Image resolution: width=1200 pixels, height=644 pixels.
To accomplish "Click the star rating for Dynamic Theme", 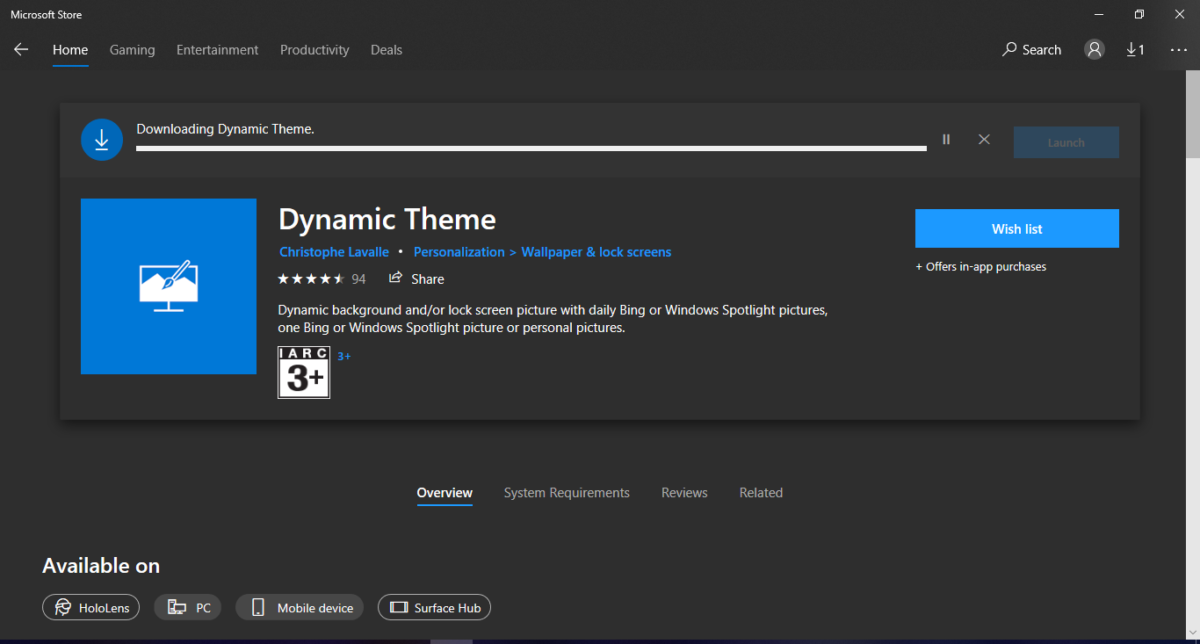I will tap(311, 279).
